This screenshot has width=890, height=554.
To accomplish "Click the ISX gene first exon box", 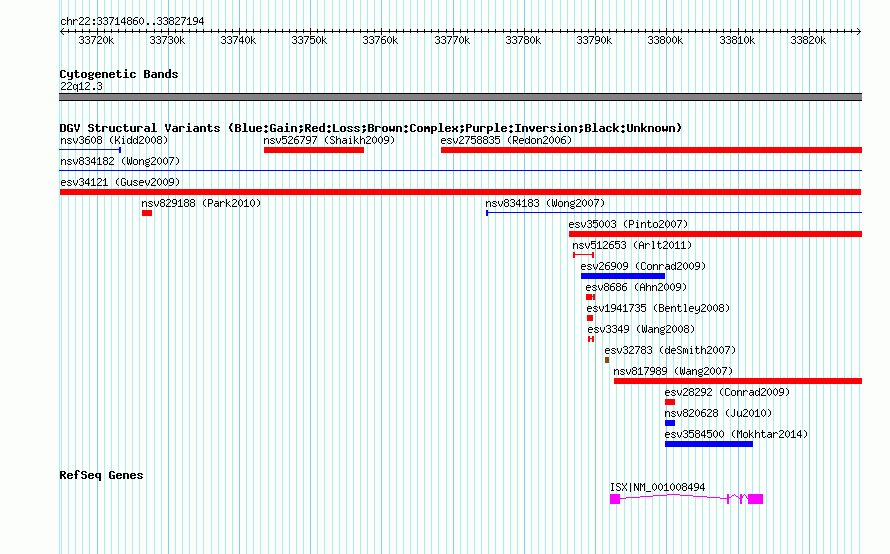I will point(615,499).
